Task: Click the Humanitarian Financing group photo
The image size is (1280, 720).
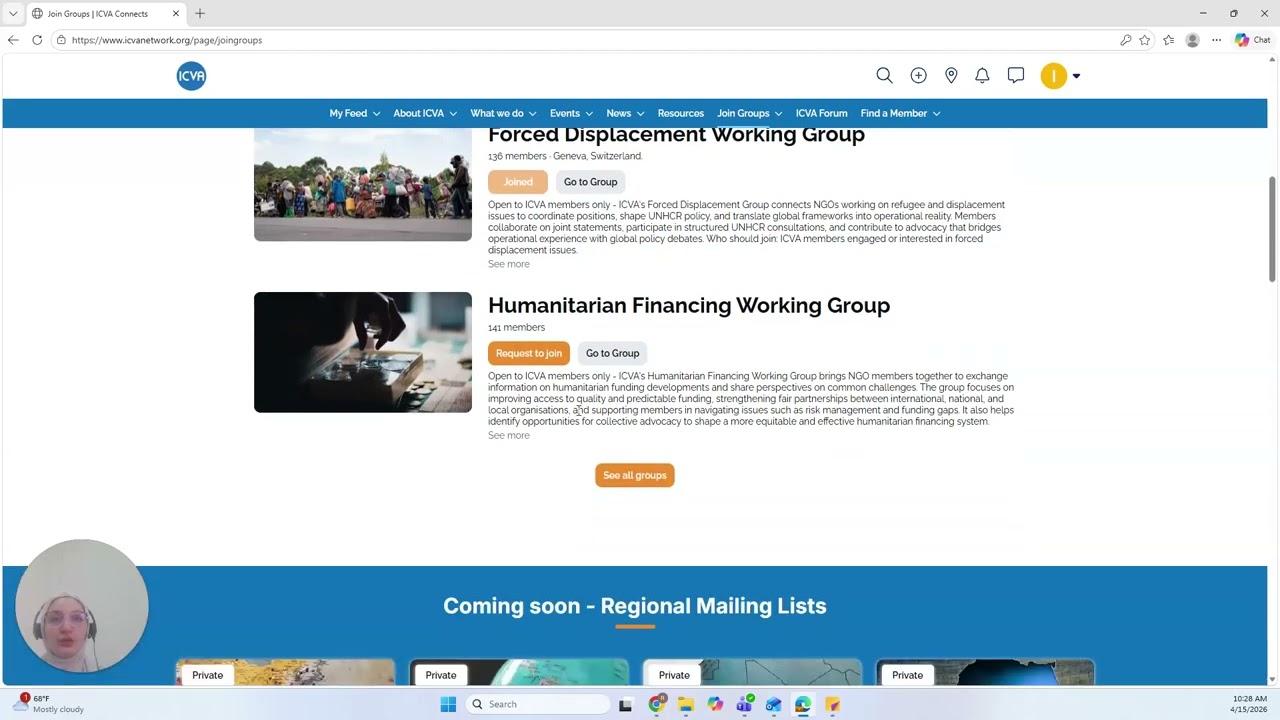Action: click(x=363, y=352)
